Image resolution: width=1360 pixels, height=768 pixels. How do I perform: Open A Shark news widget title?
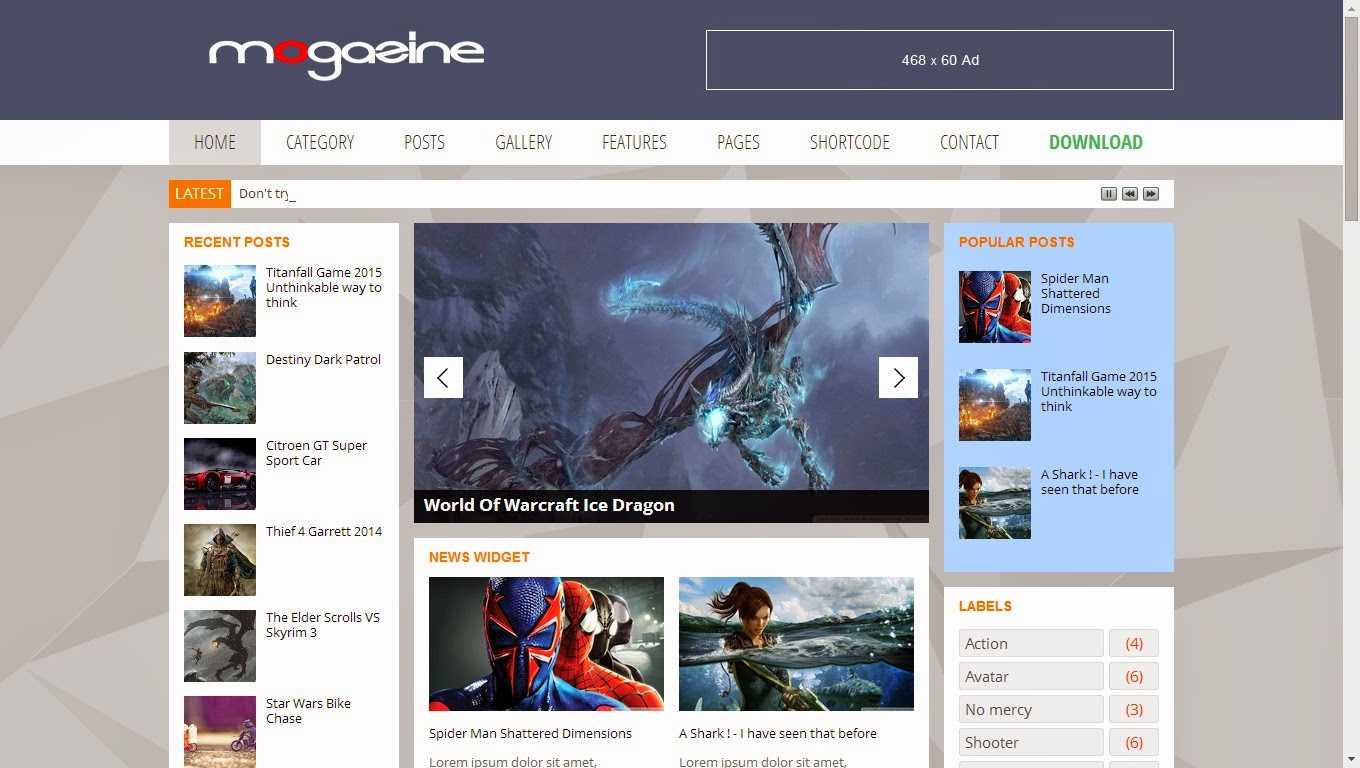pos(778,733)
